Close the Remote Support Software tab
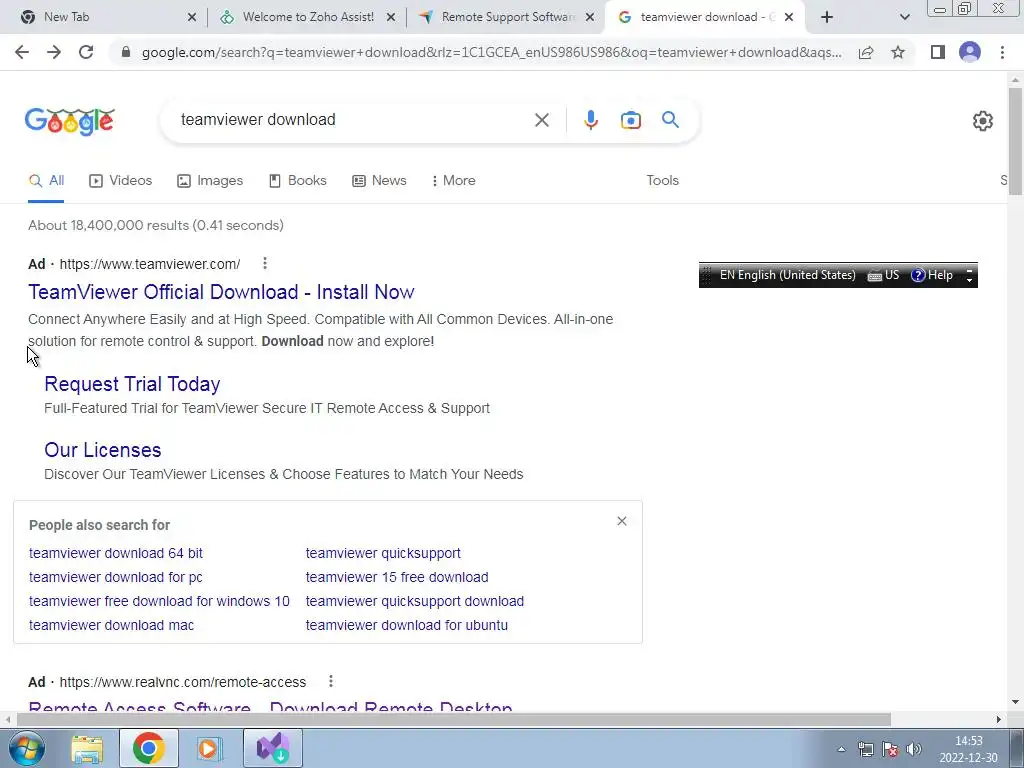Viewport: 1024px width, 768px height. click(x=590, y=18)
